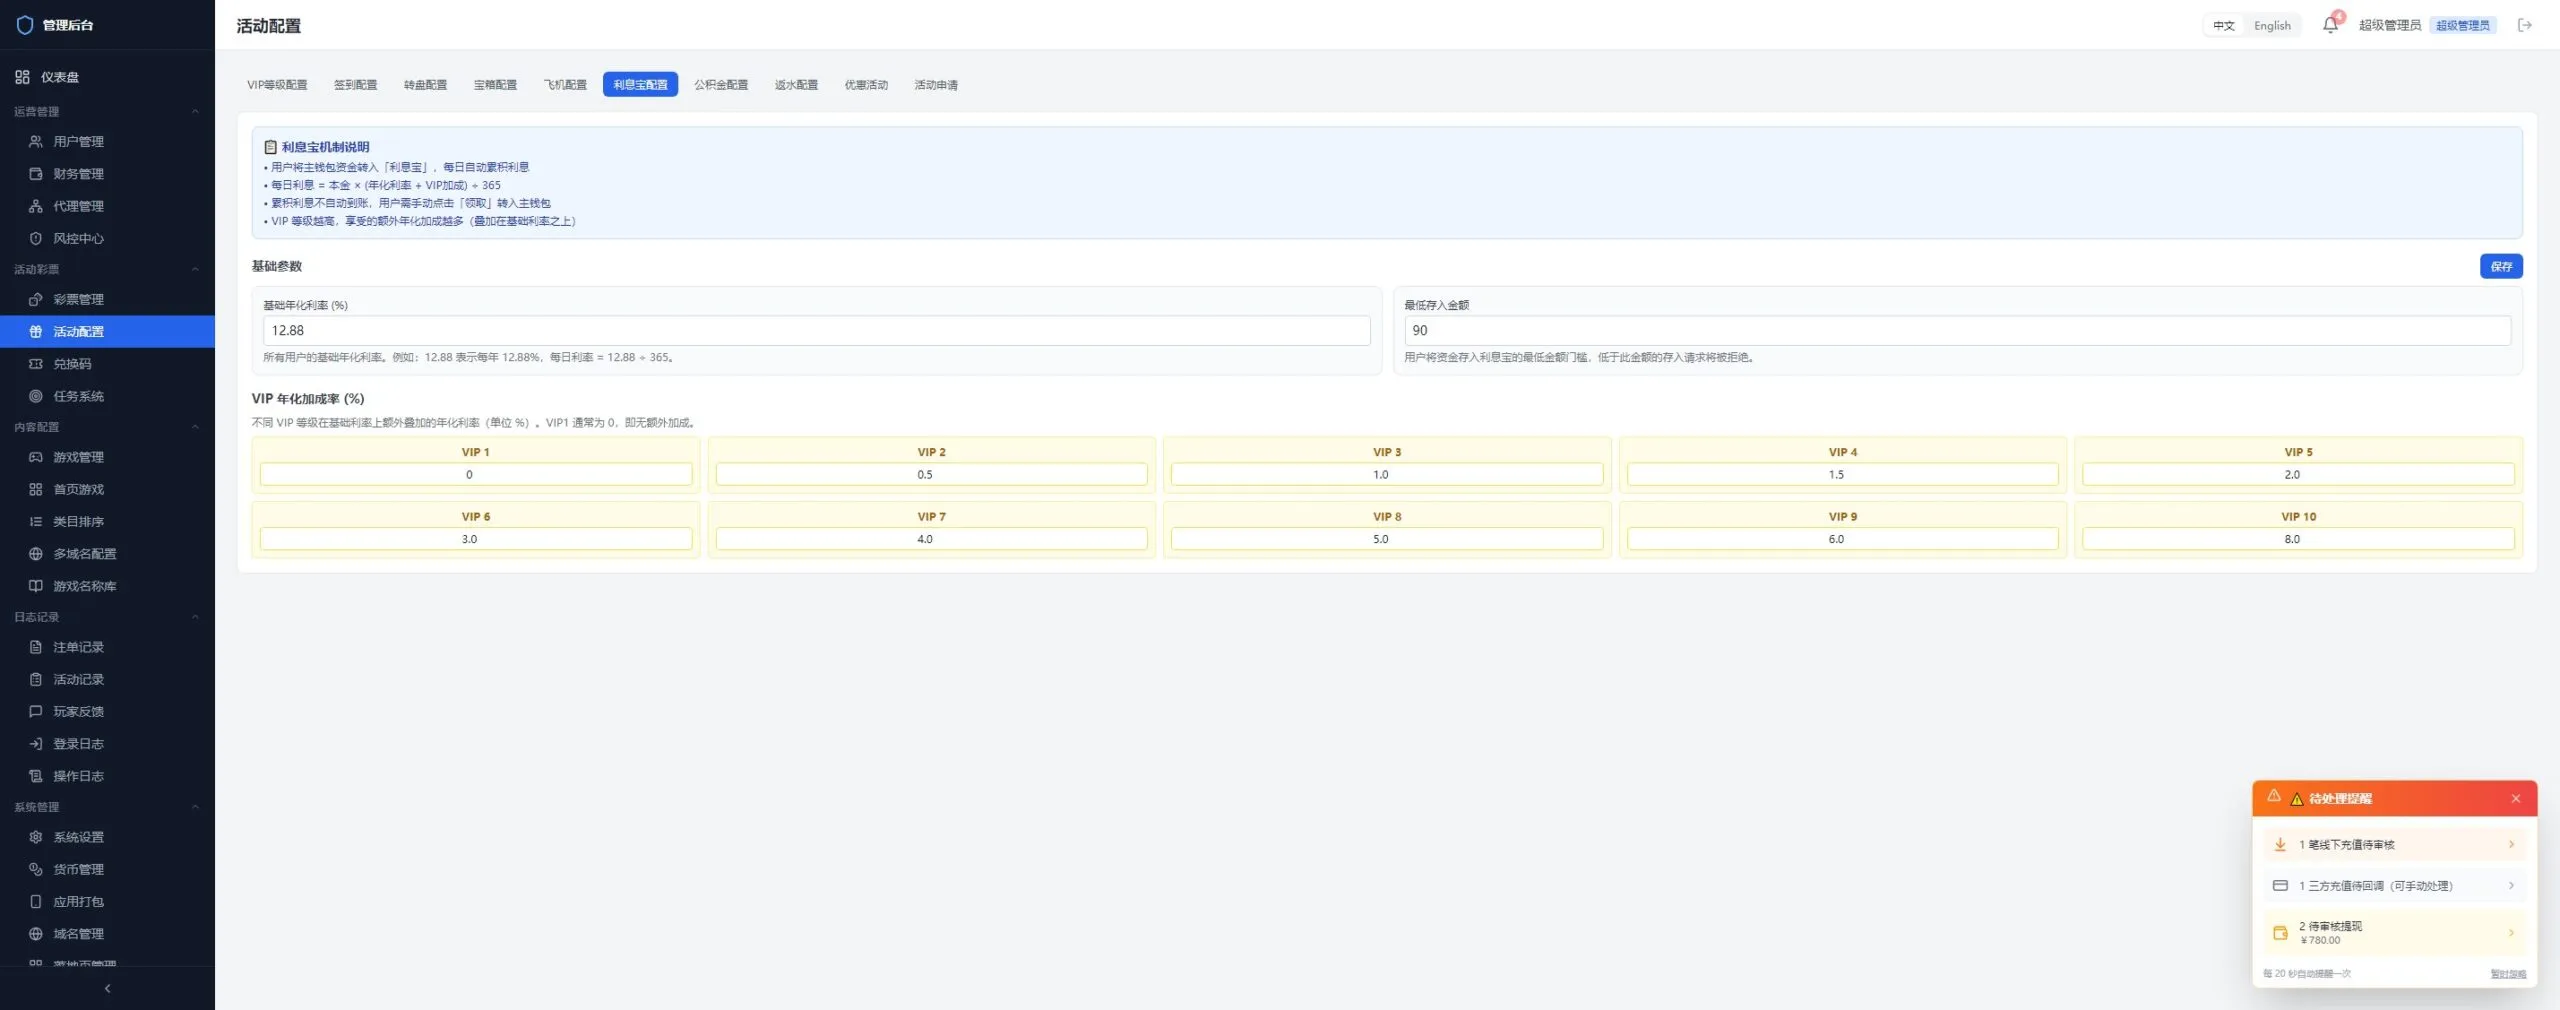Image resolution: width=2560 pixels, height=1010 pixels.
Task: Select 彩票管理 in the sidebar
Action: [x=107, y=299]
